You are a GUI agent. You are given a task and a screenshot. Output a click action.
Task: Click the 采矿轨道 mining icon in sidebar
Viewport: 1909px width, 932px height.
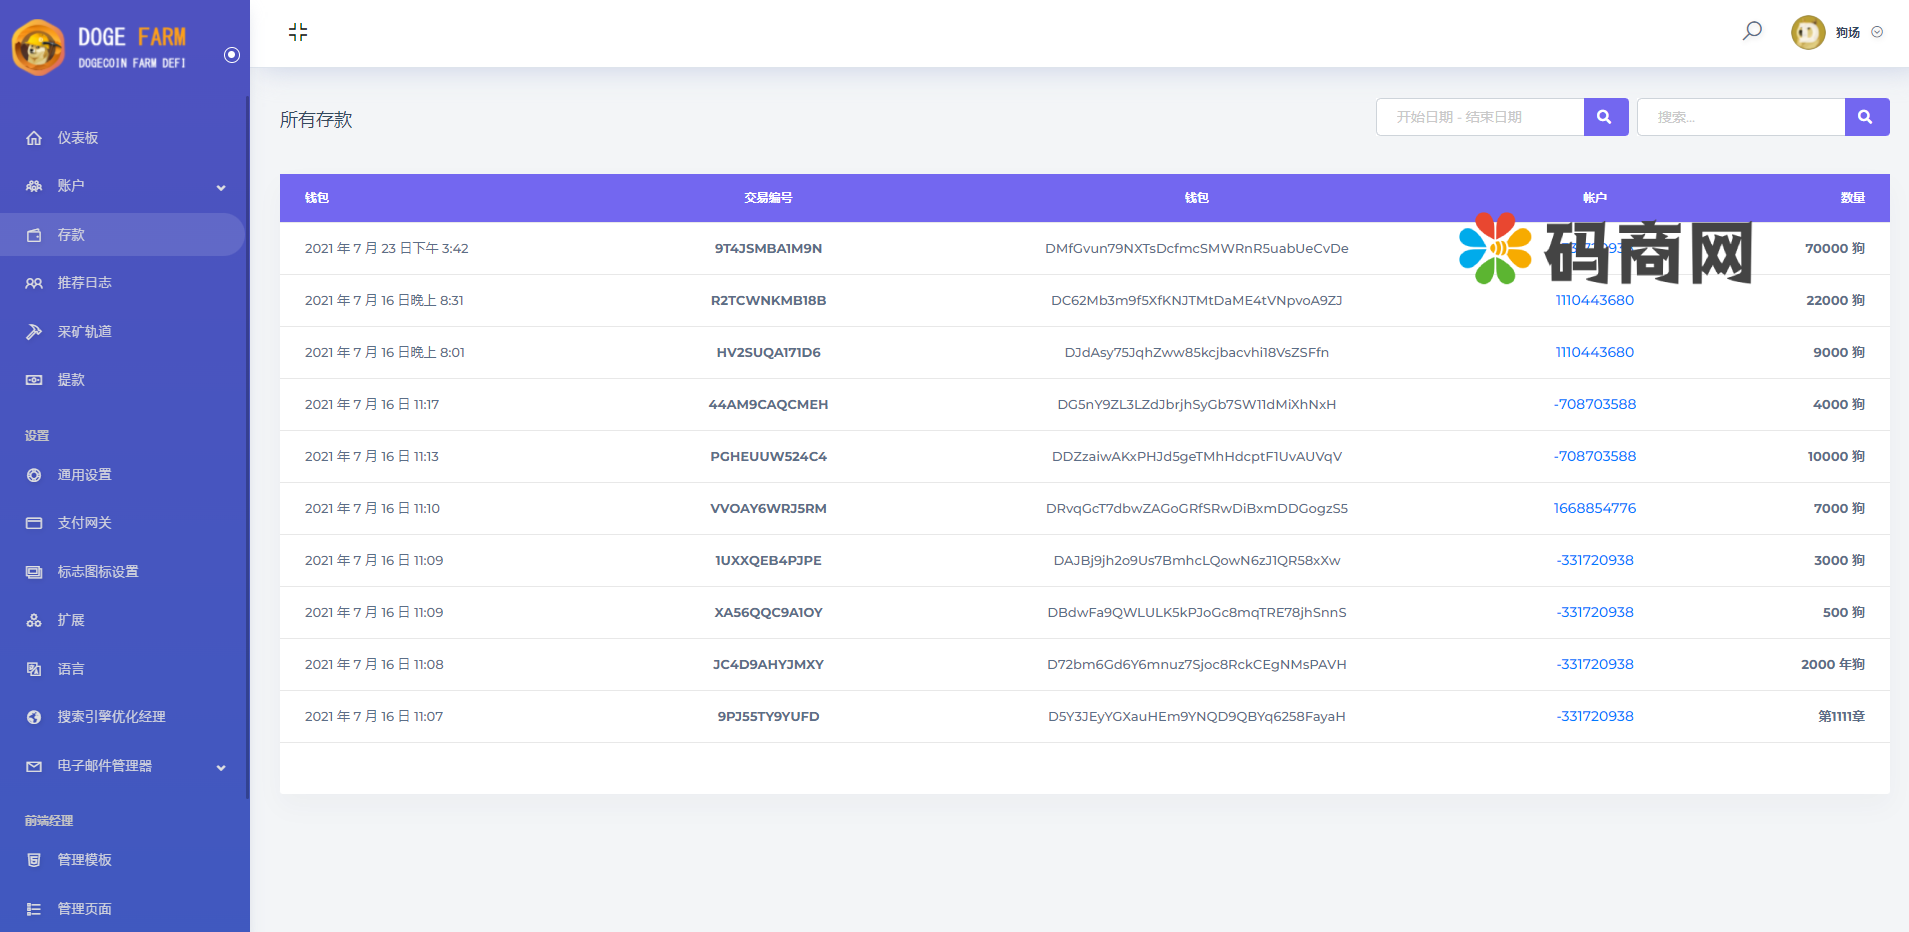tap(34, 332)
